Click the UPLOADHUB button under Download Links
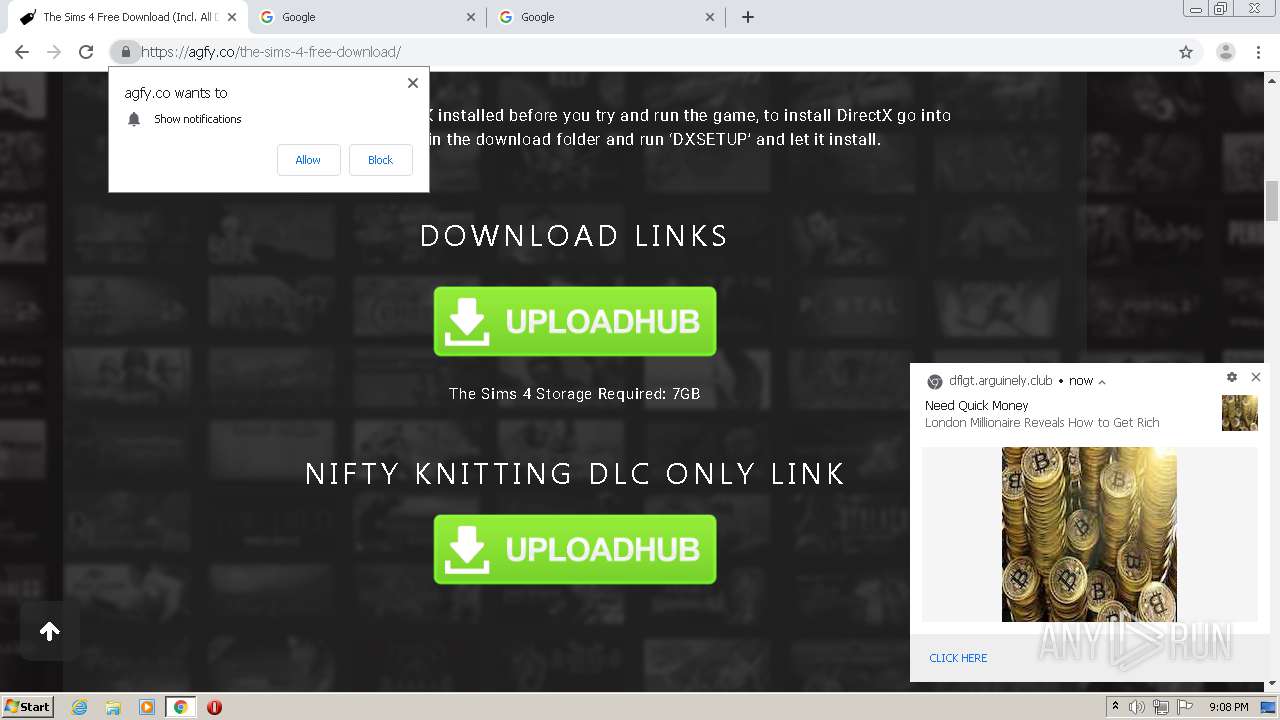 (x=575, y=321)
